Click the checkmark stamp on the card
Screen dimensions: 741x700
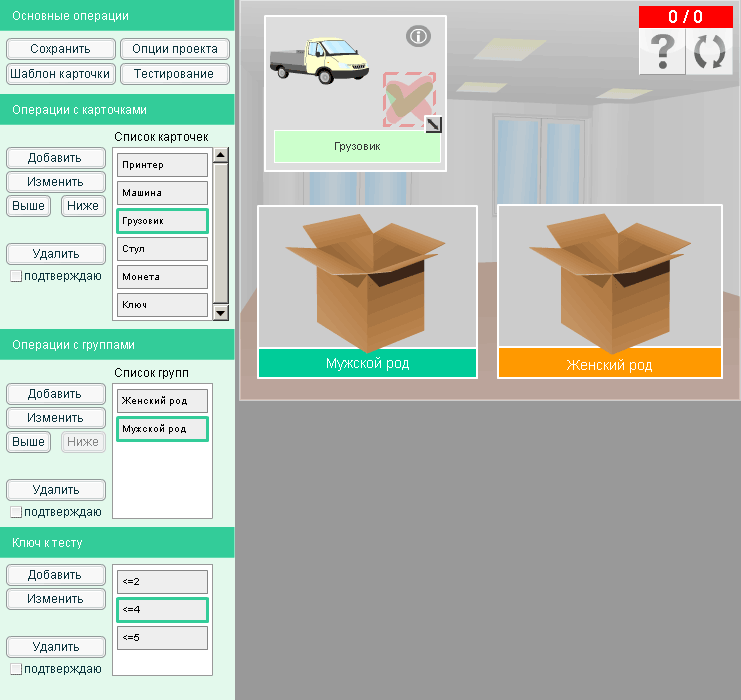point(409,99)
